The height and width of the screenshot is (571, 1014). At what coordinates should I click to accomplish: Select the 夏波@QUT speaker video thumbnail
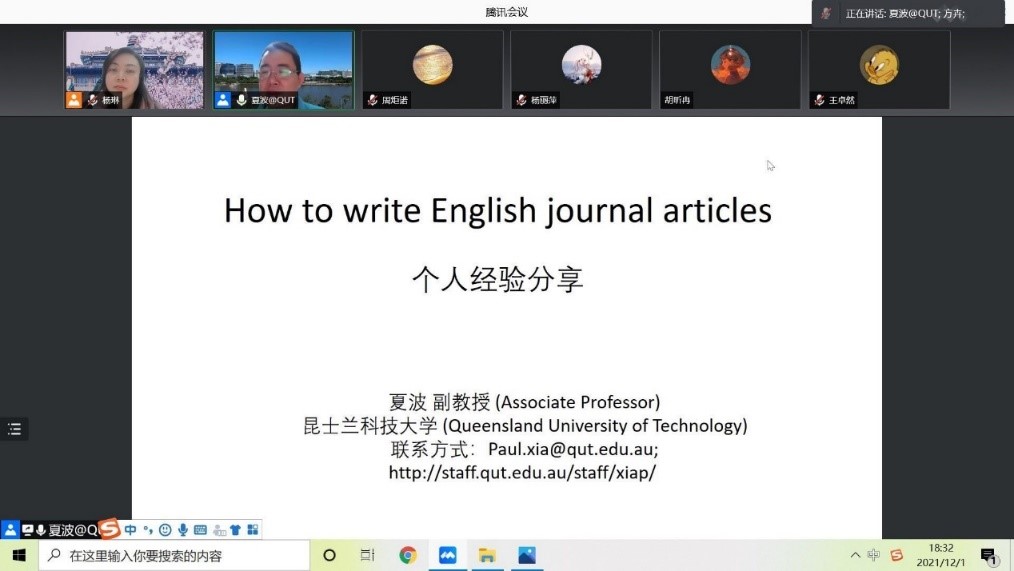pos(283,69)
